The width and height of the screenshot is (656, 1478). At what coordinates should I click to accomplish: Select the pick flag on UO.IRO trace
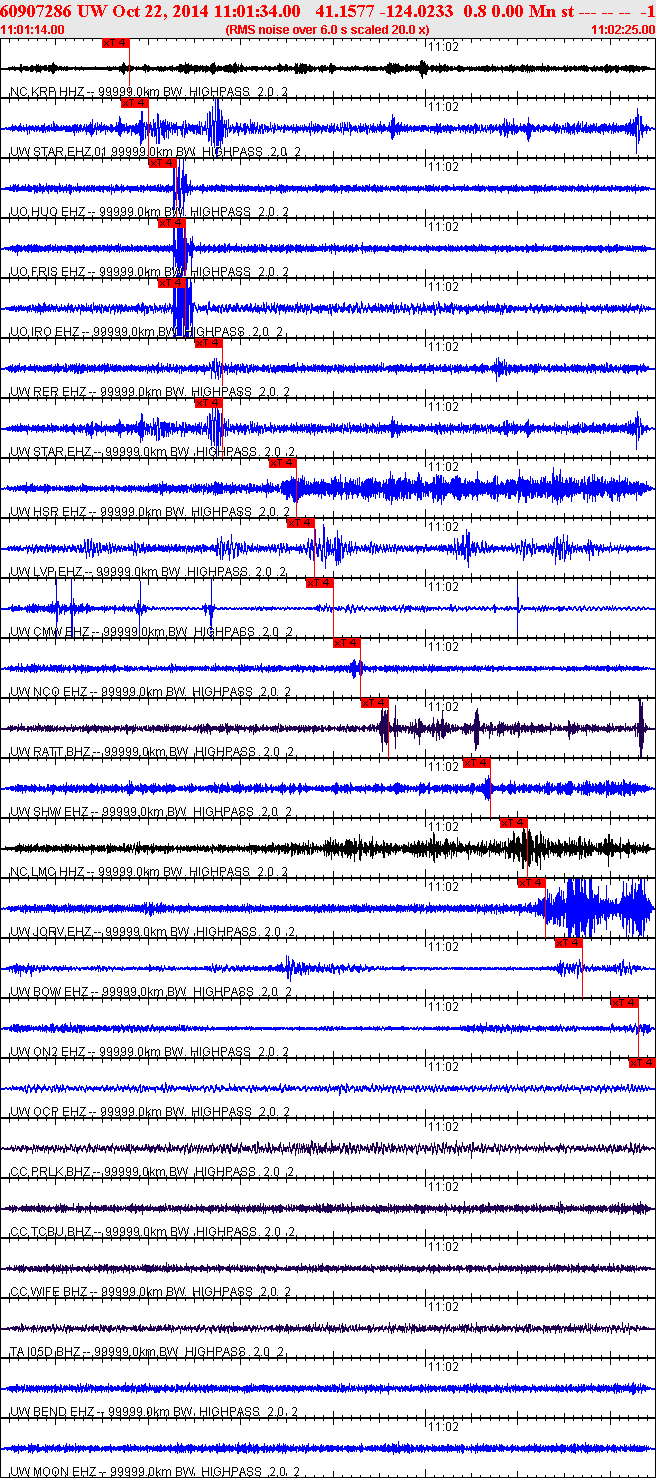(x=172, y=283)
